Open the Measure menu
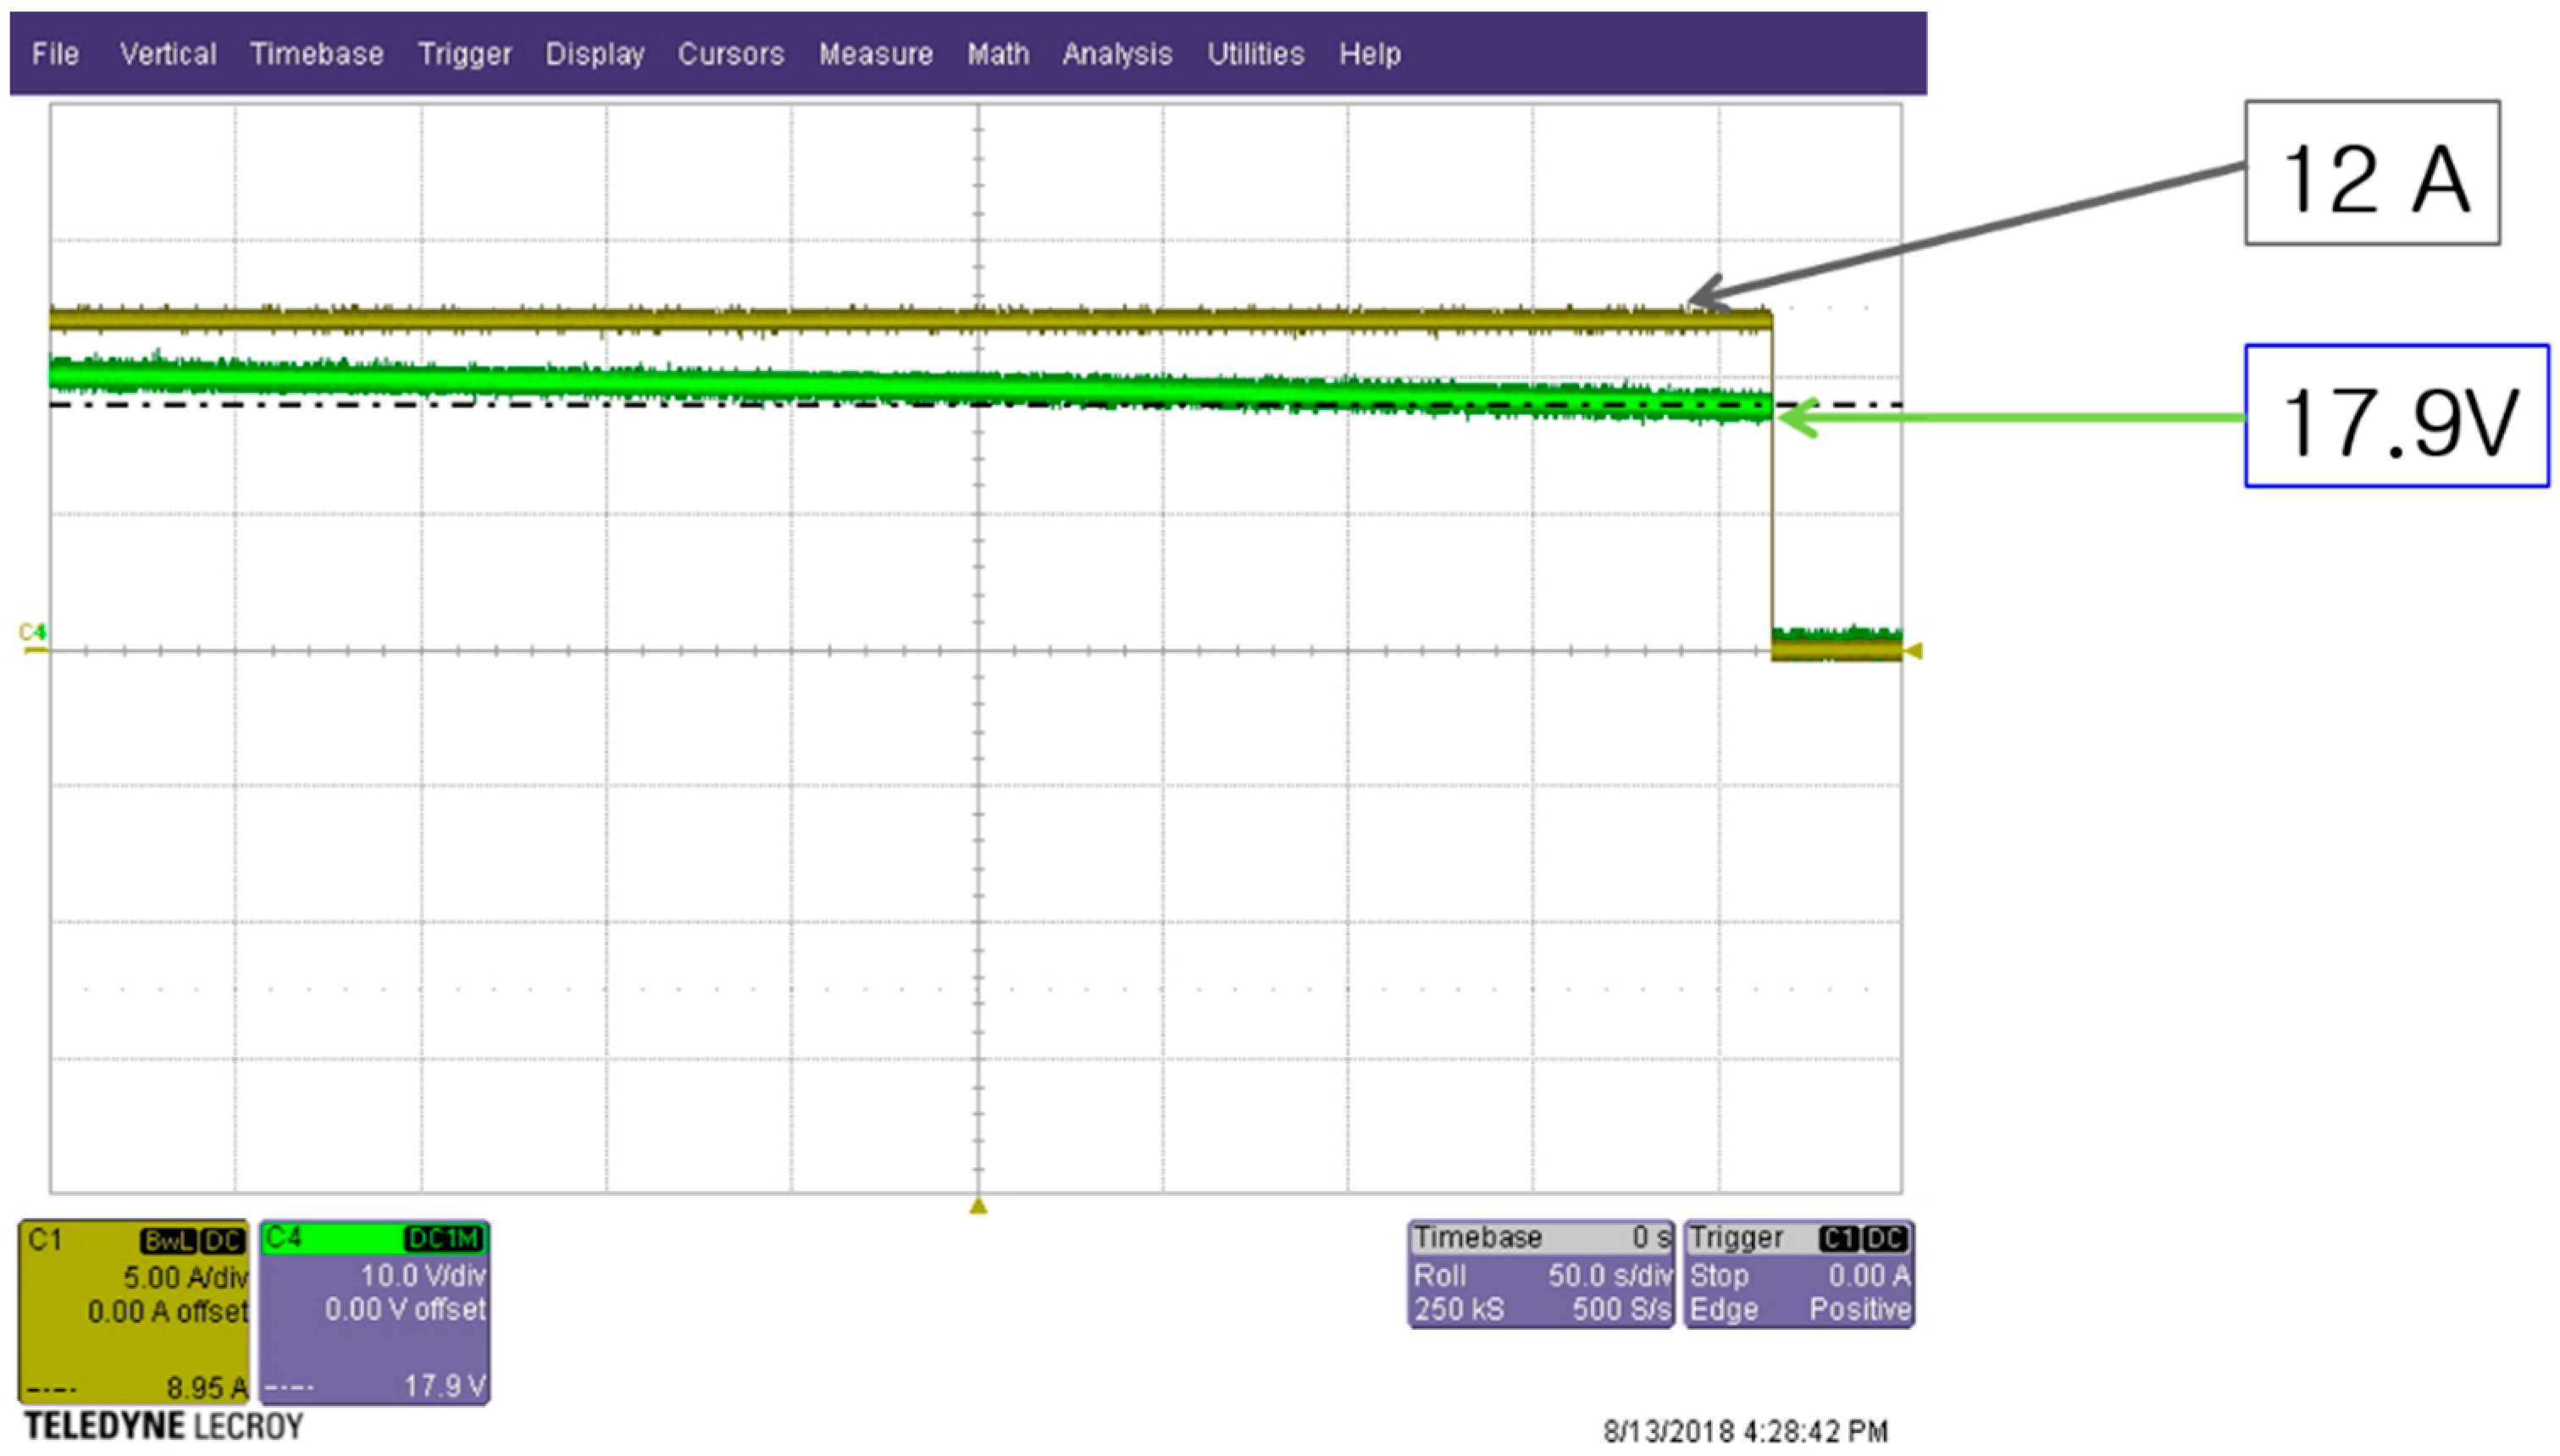The width and height of the screenshot is (2560, 1456). tap(875, 54)
